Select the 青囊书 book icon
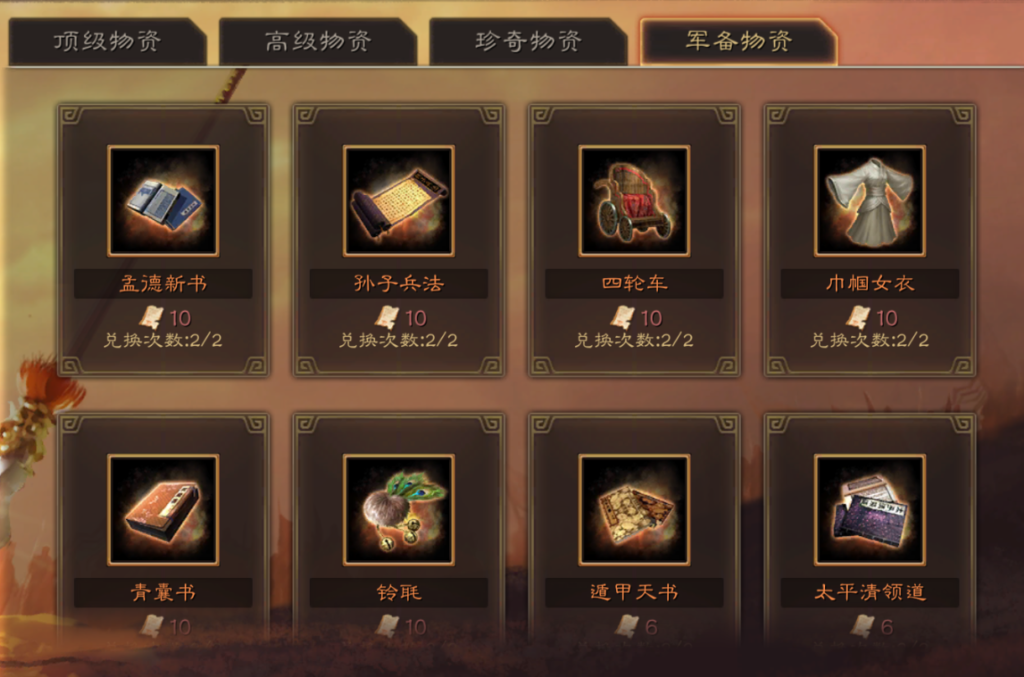1024x677 pixels. pos(163,510)
